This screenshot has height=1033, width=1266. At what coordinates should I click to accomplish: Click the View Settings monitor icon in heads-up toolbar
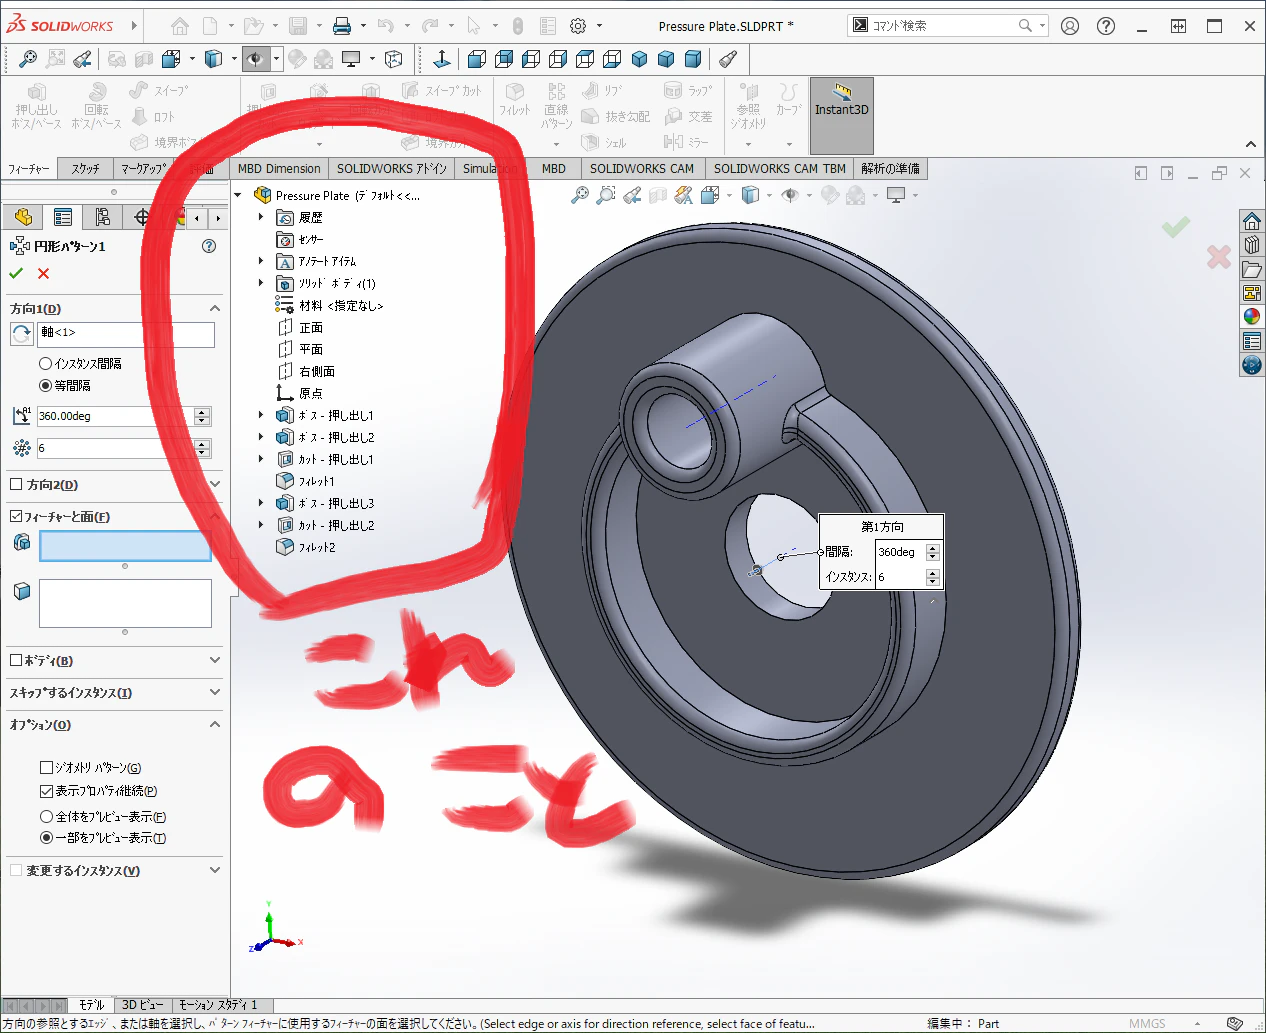tap(896, 196)
